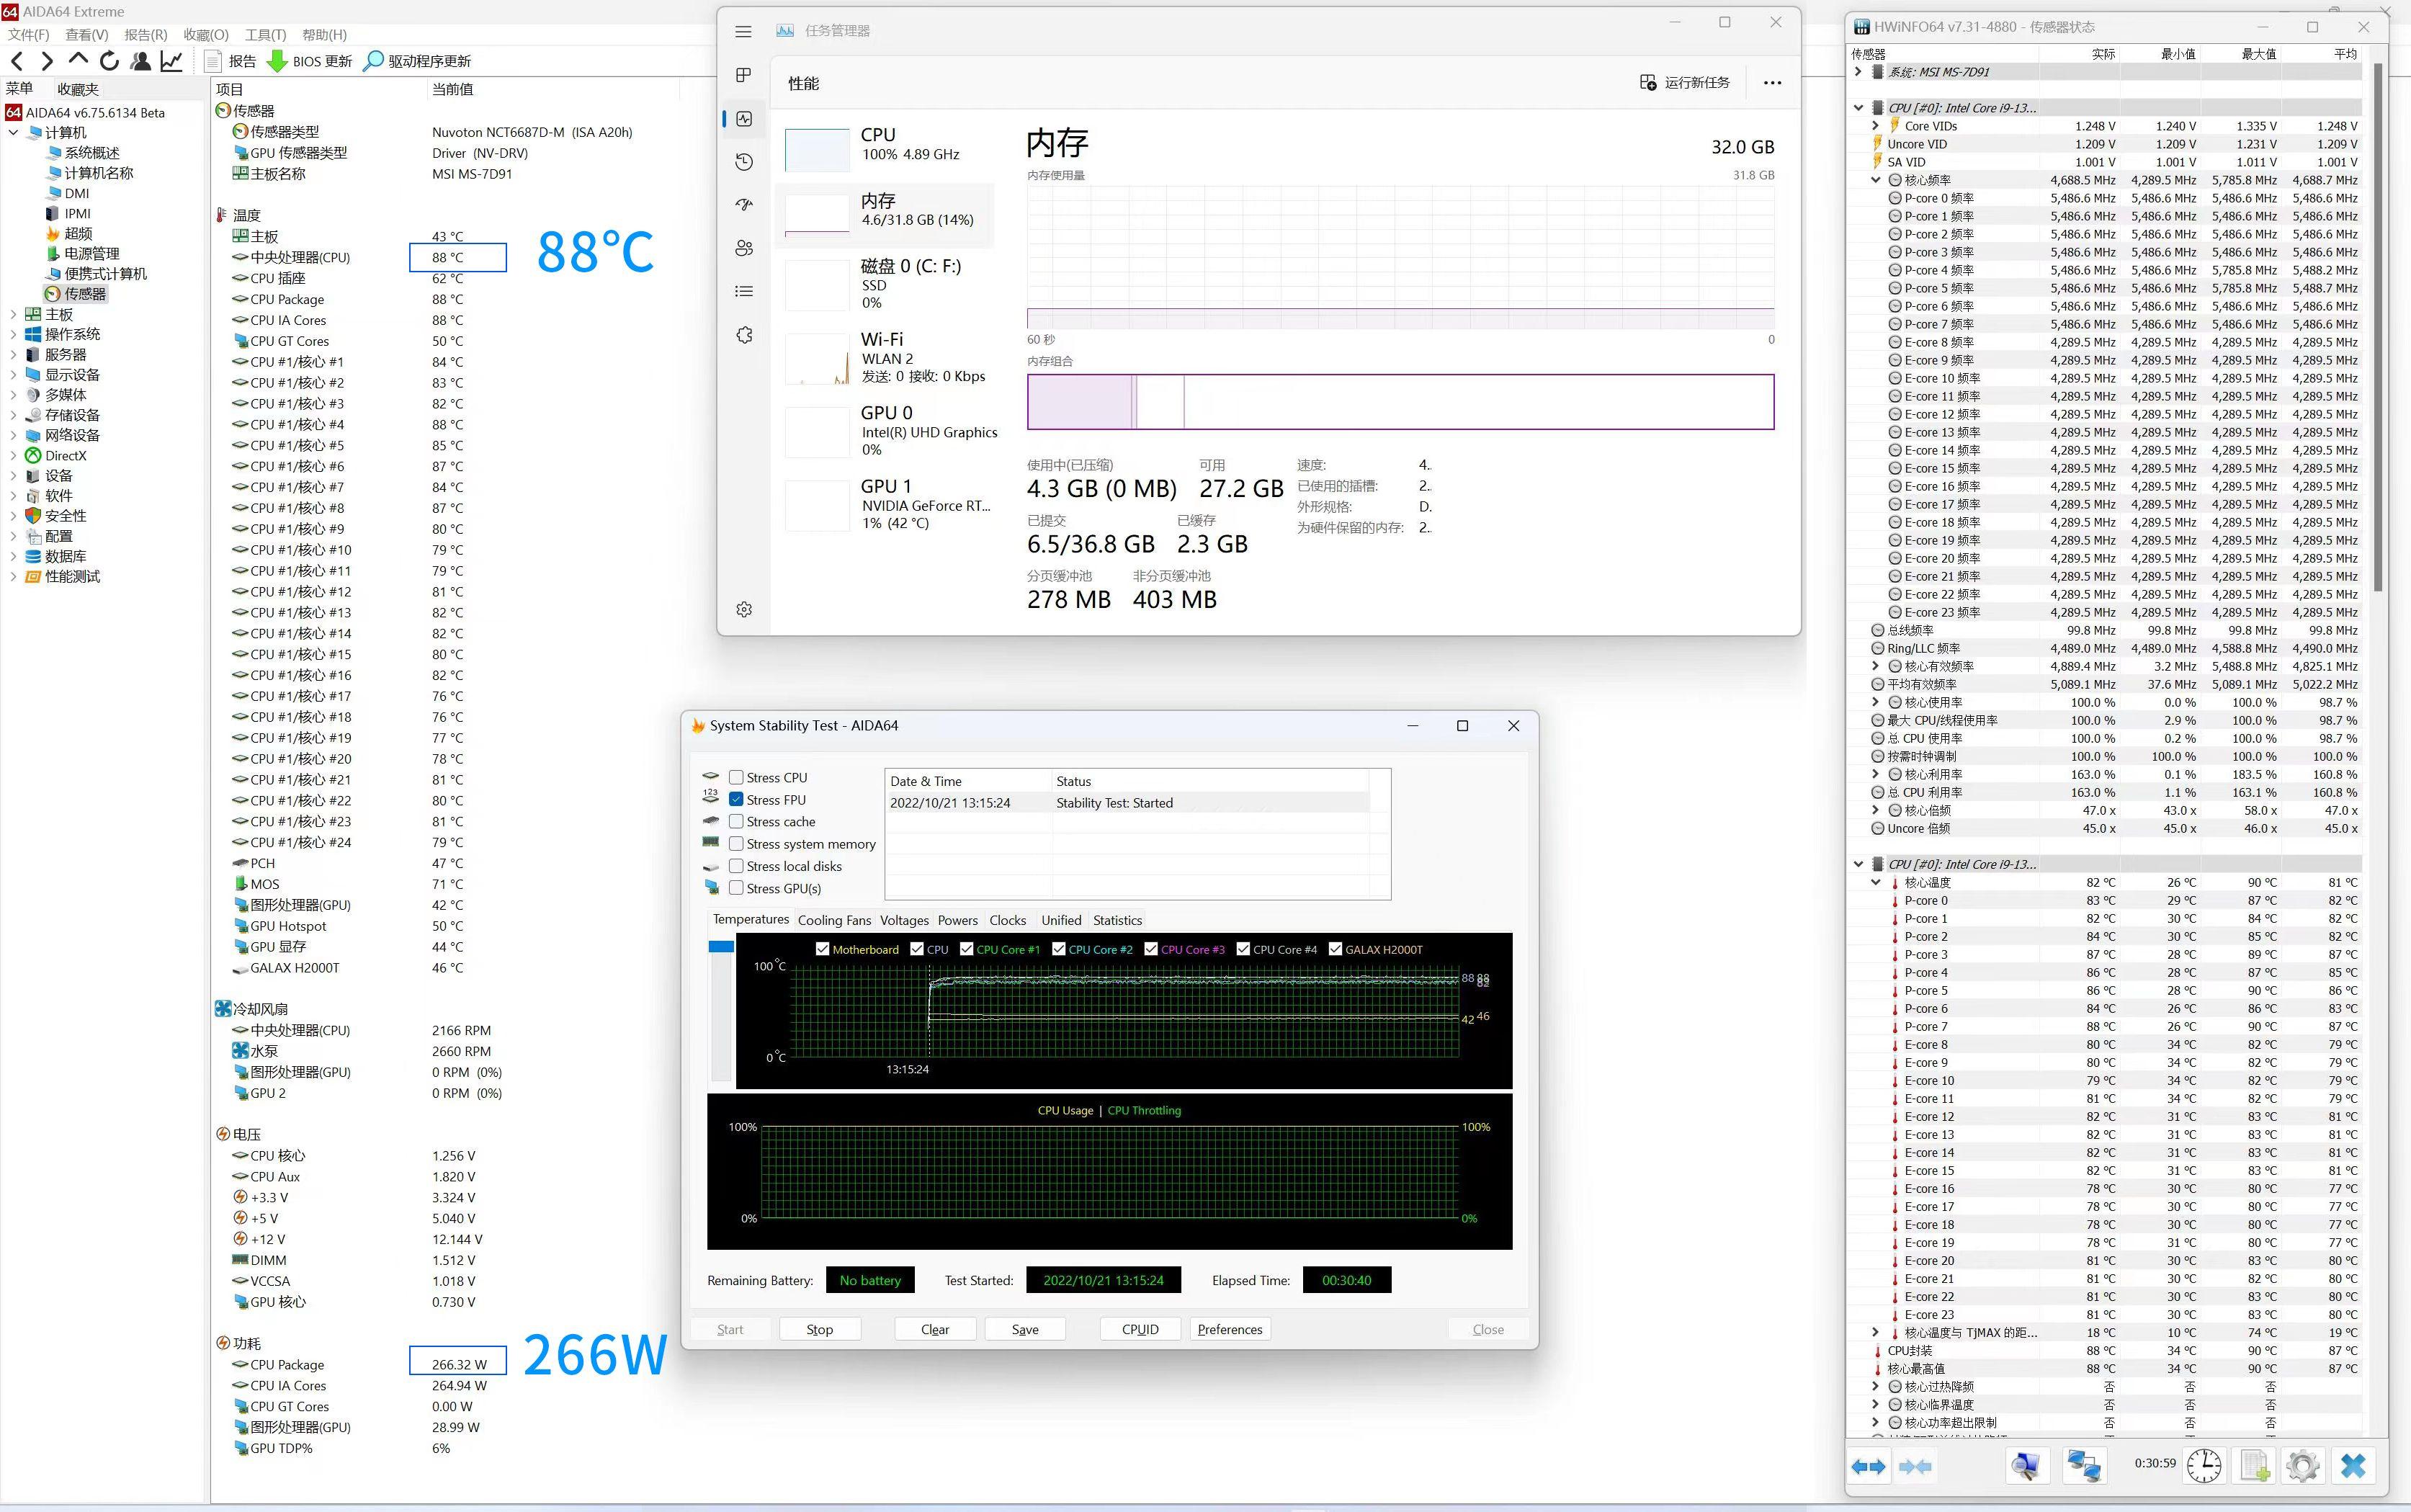Open Task Manager app history page icon

(743, 162)
